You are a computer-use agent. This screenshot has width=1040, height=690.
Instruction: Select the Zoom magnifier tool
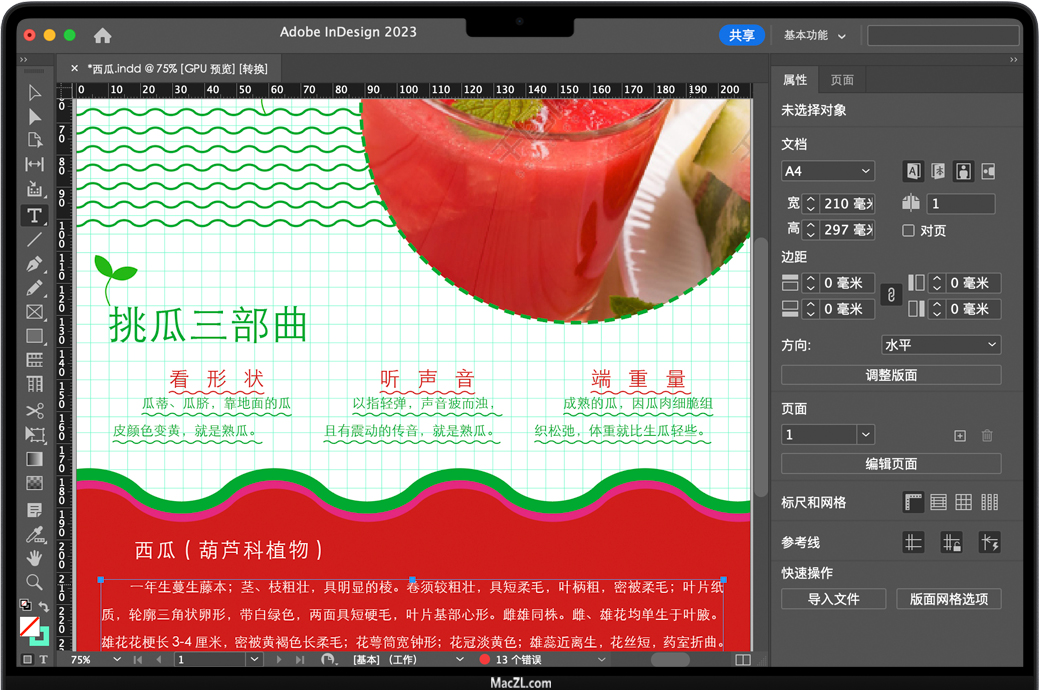34,582
